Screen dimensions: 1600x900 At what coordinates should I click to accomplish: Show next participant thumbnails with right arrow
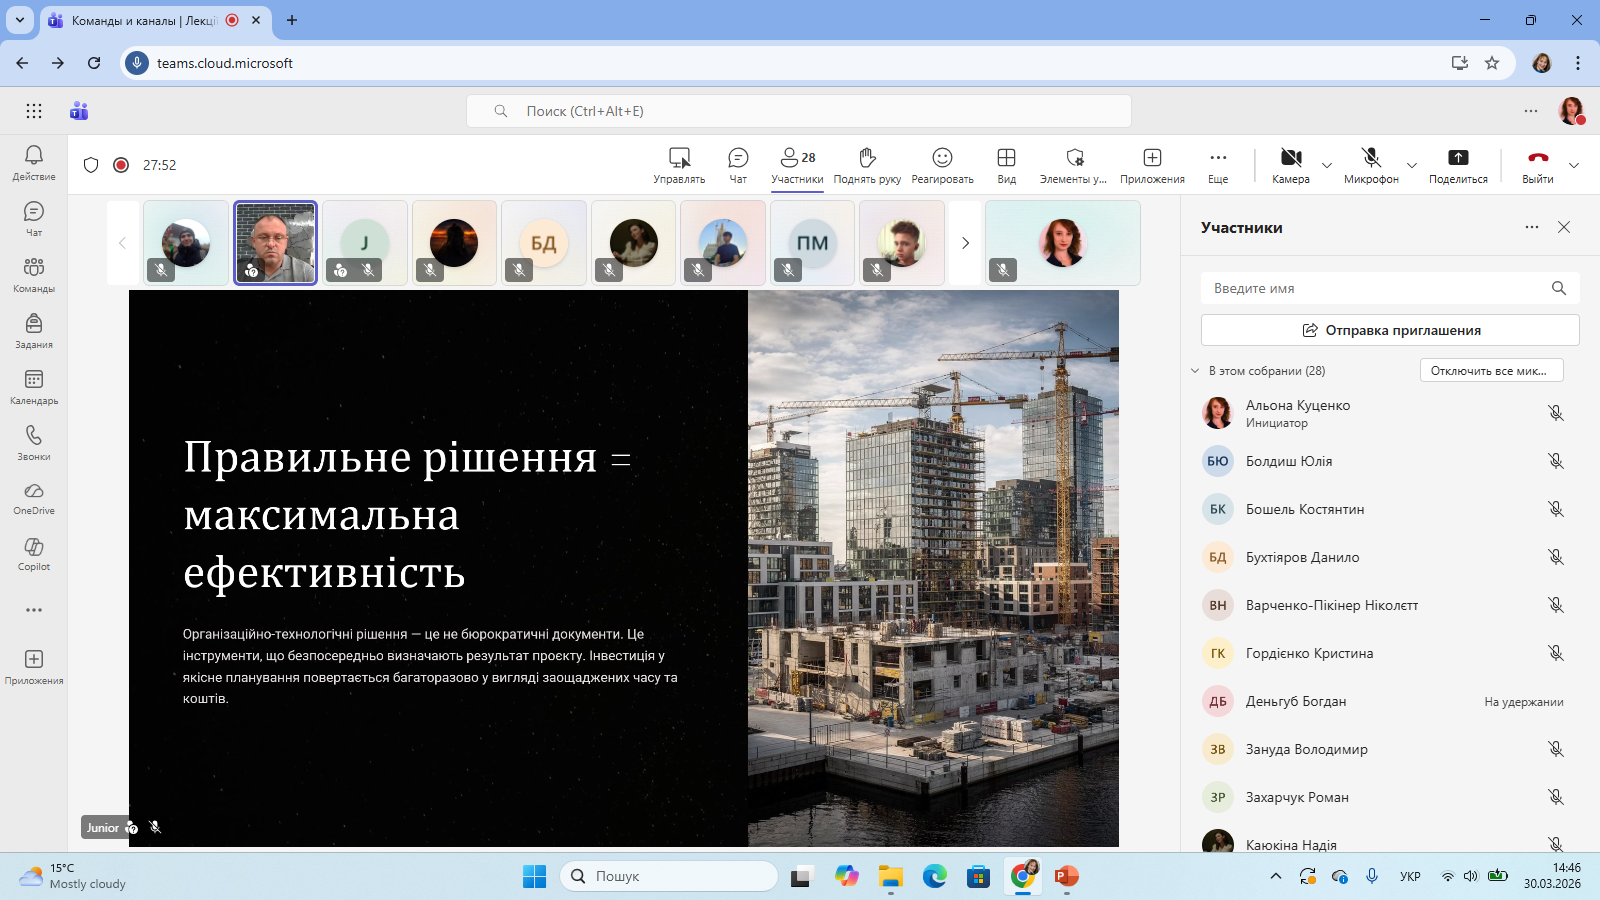965,243
